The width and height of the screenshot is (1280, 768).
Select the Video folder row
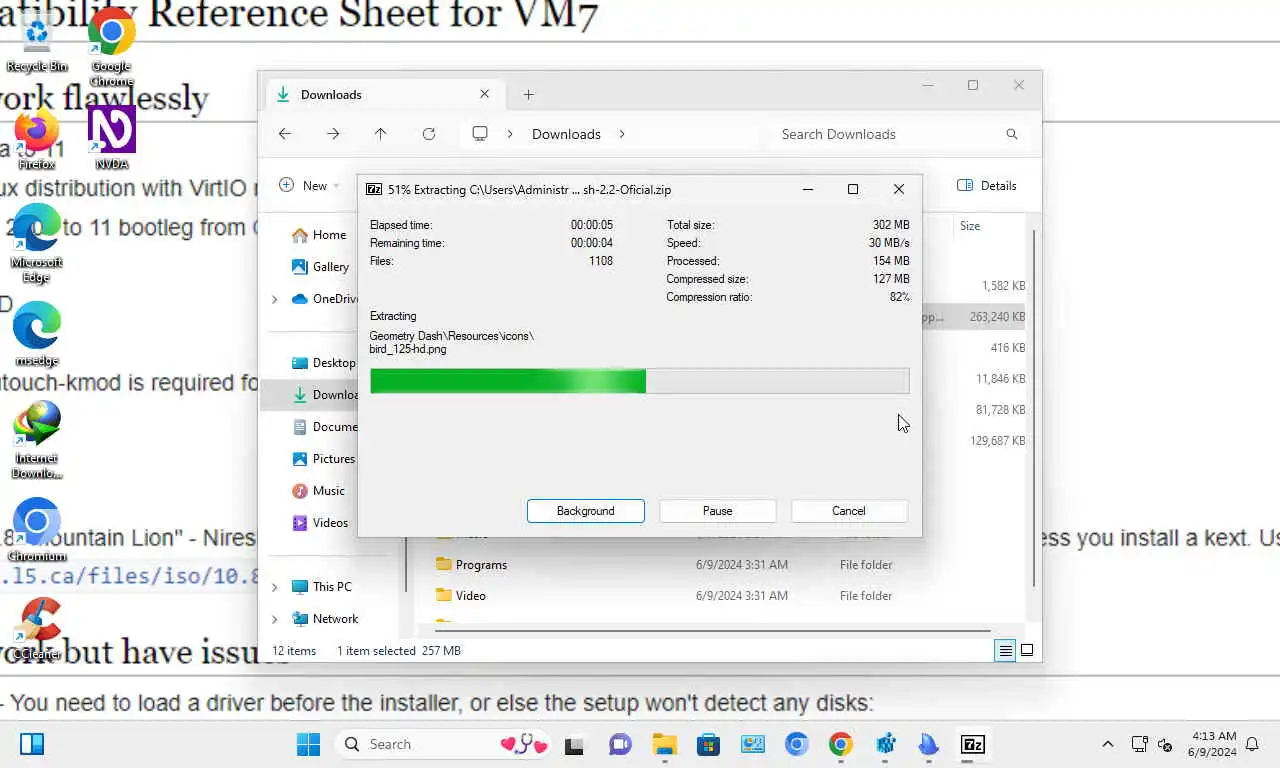pyautogui.click(x=725, y=596)
